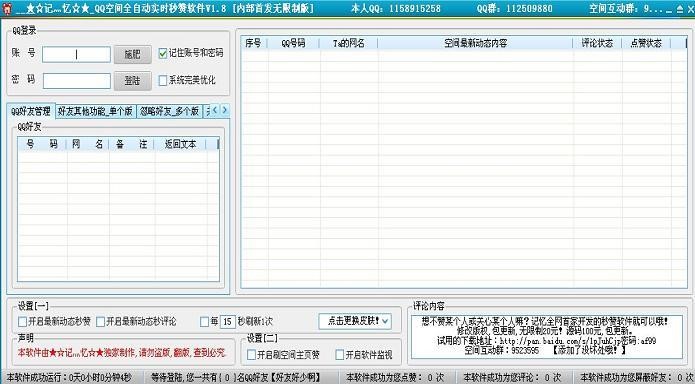
Task: Click the Ta的网名 column header
Action: tap(349, 43)
